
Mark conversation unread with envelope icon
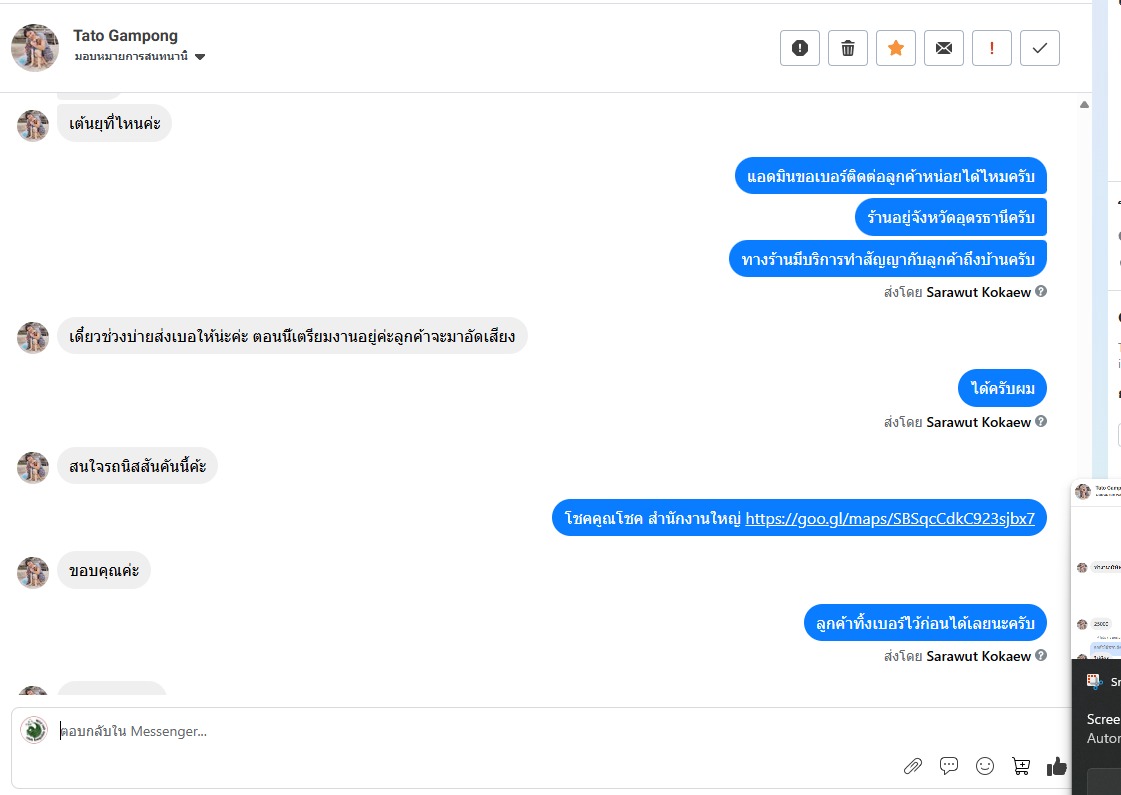click(x=944, y=48)
